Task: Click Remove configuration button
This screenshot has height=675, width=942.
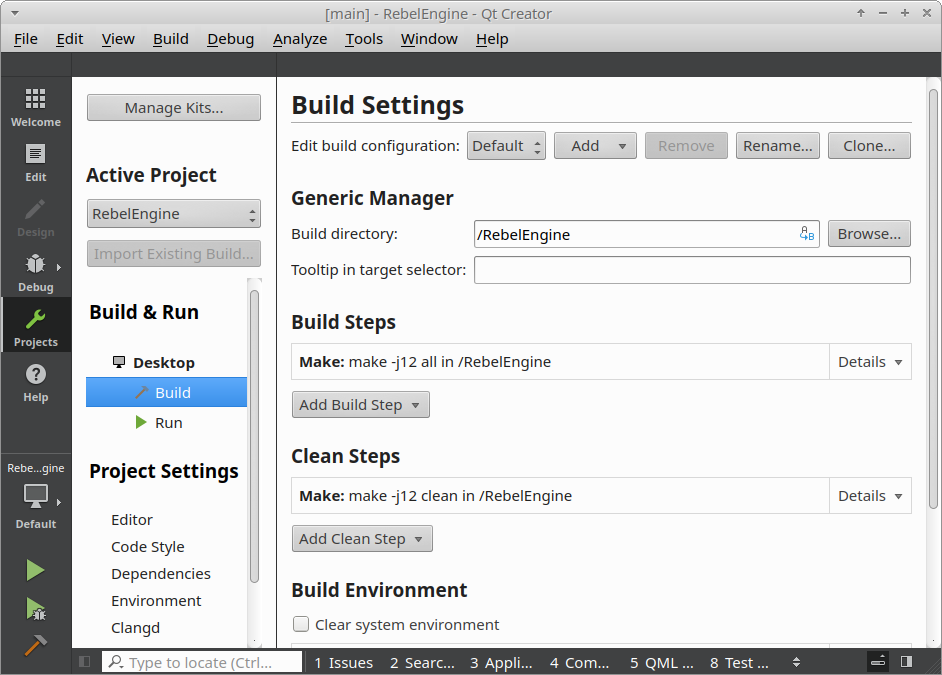Action: click(686, 145)
